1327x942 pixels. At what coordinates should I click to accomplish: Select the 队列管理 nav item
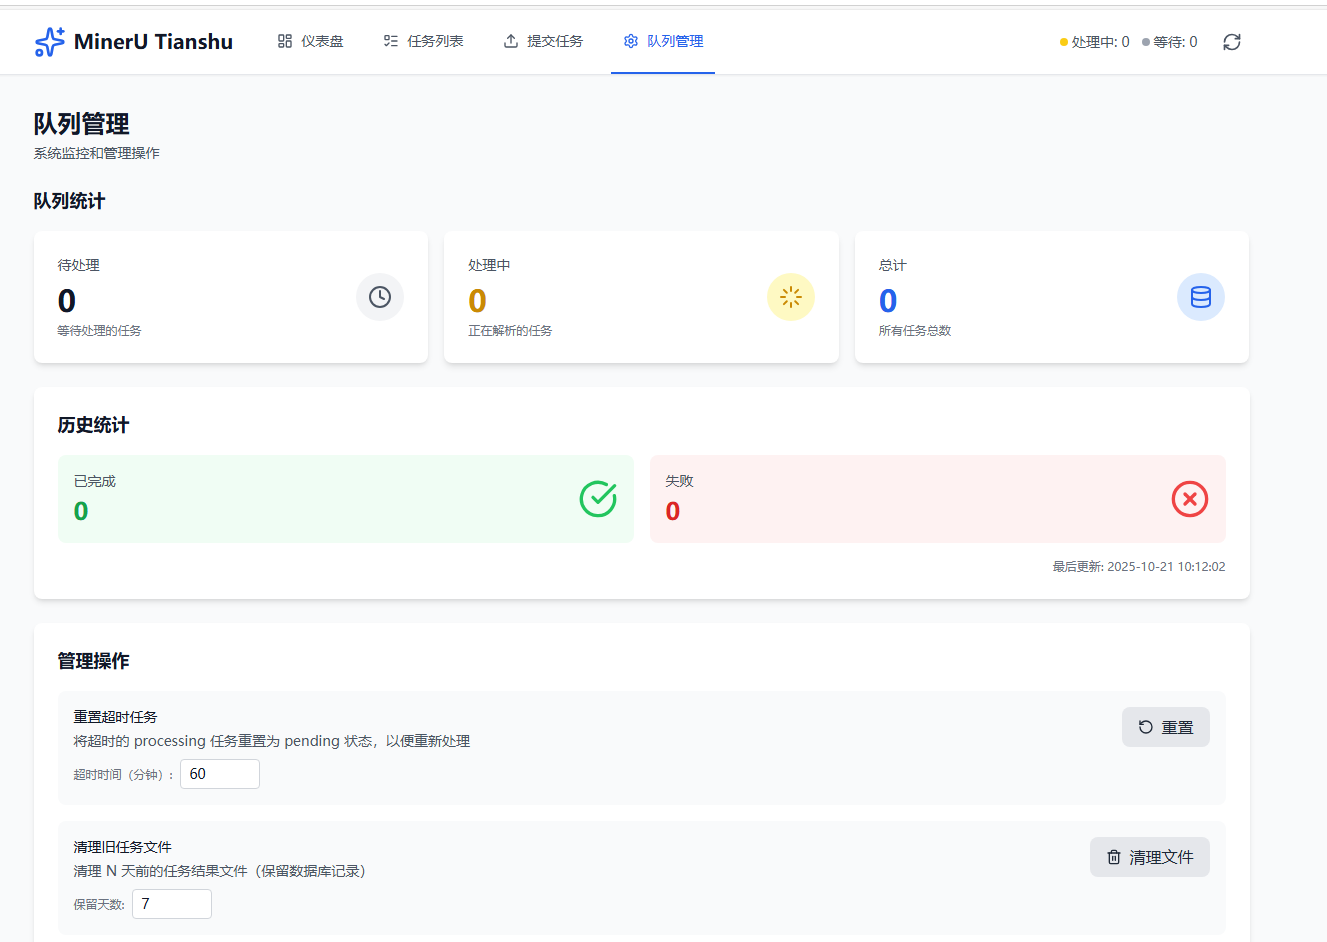tap(672, 41)
